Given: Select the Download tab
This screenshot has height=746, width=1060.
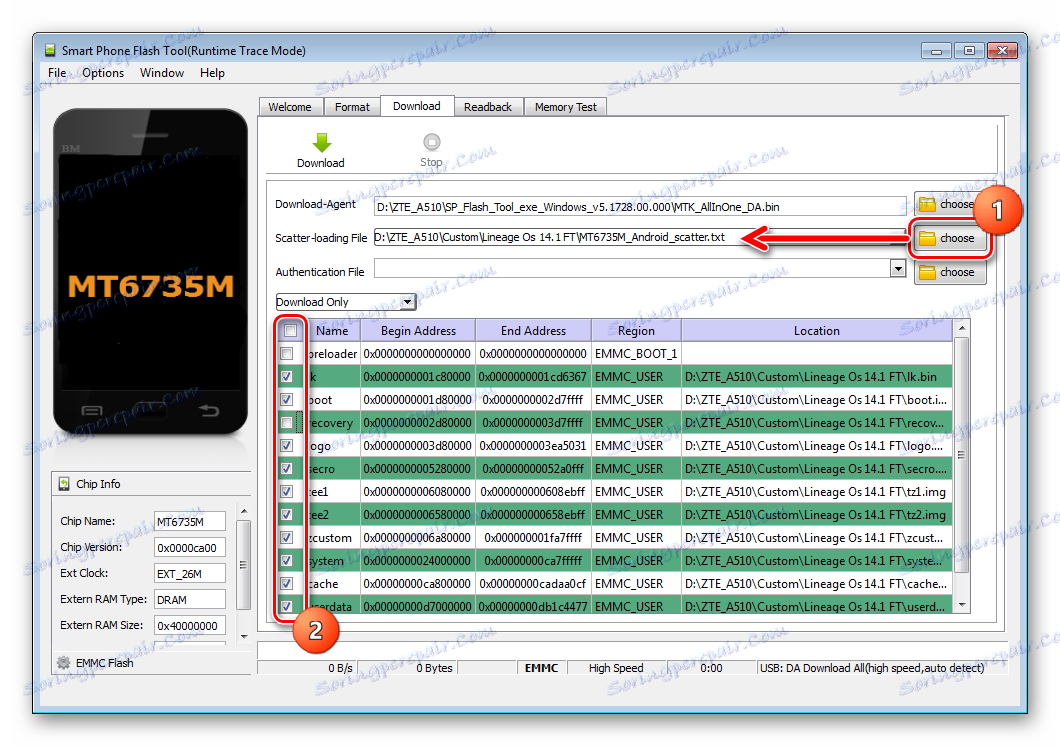Looking at the screenshot, I should 416,106.
